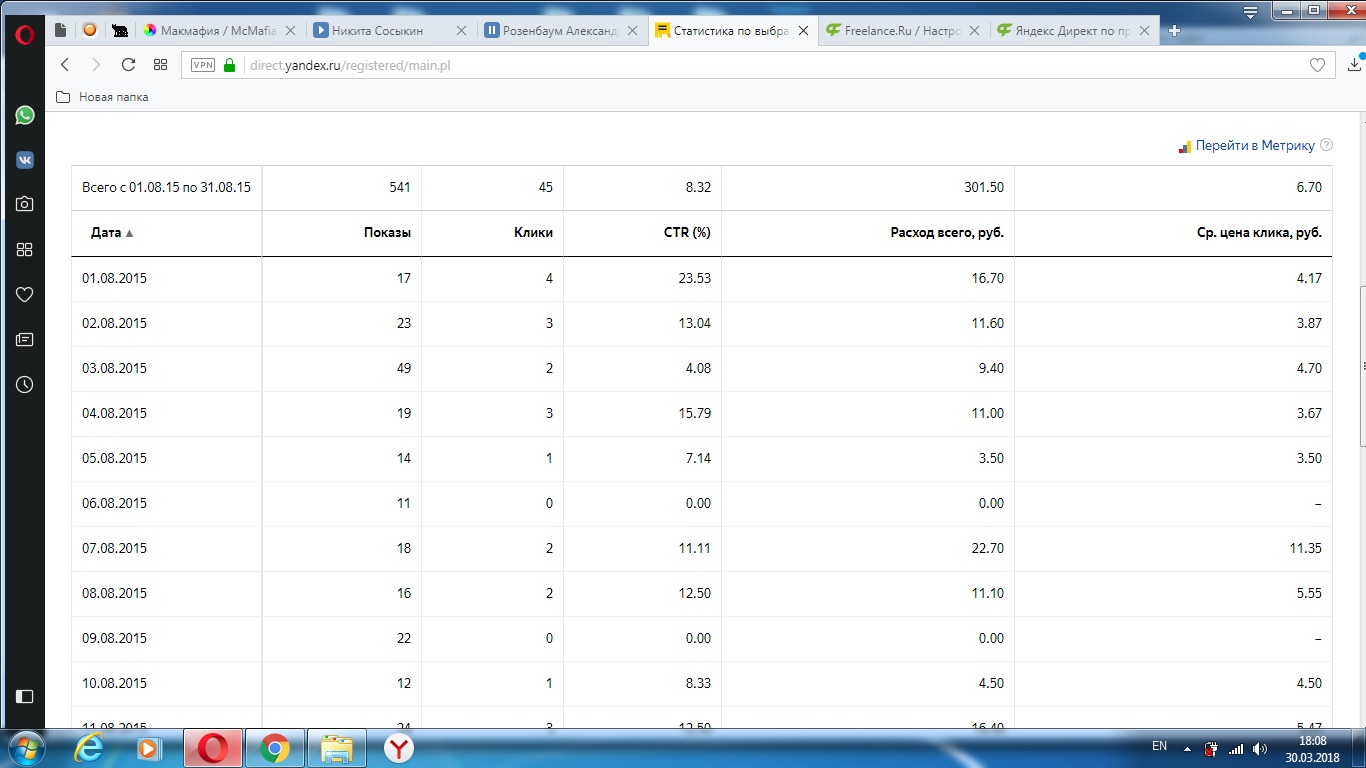
Task: Open Windows Explorer folder from taskbar
Action: [x=338, y=748]
